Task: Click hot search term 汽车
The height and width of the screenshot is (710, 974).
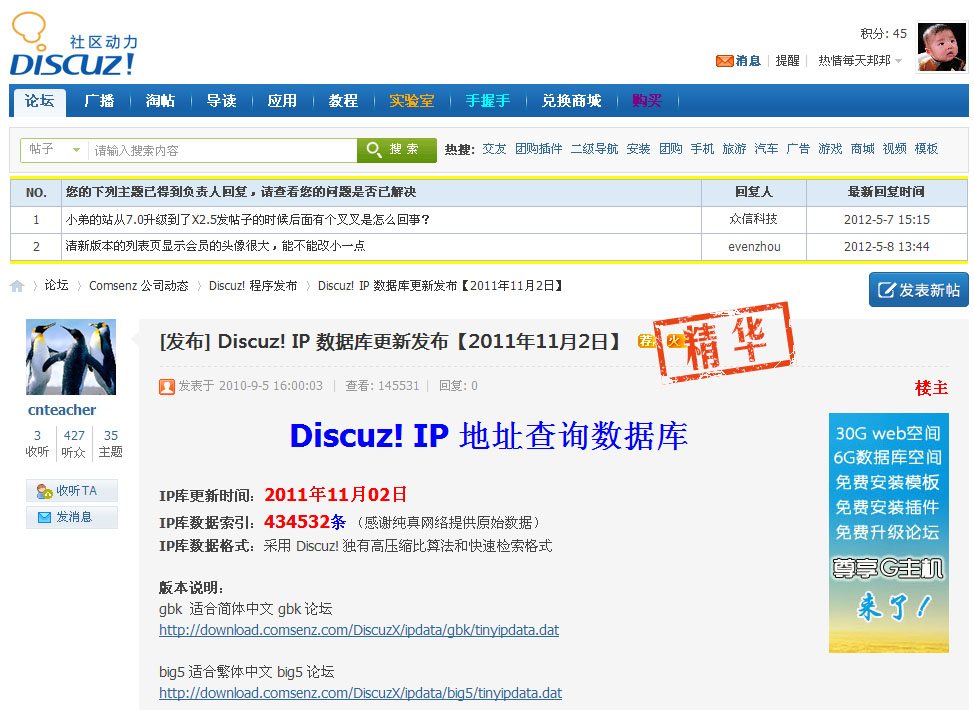Action: [766, 149]
